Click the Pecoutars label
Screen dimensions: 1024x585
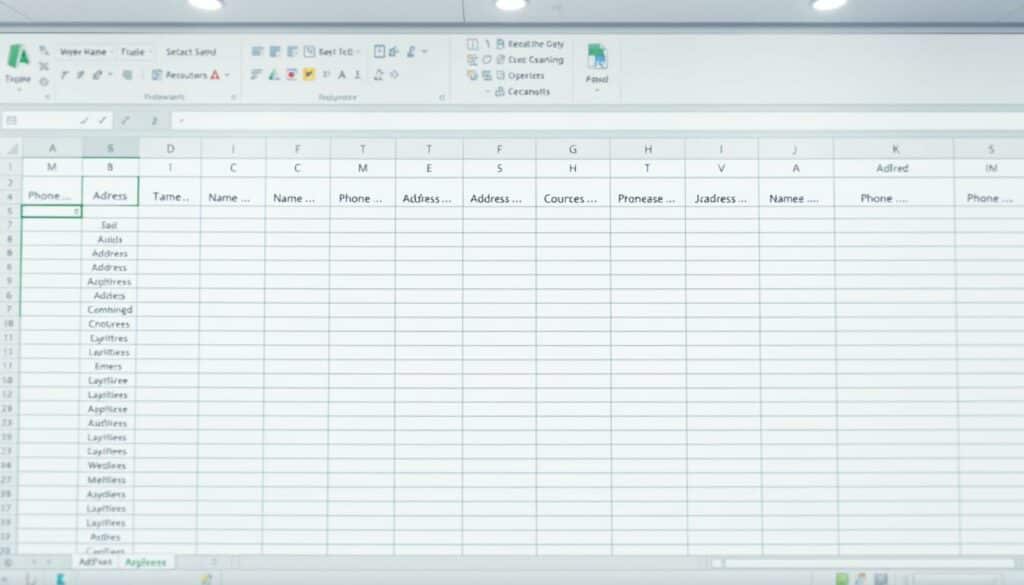tap(186, 75)
